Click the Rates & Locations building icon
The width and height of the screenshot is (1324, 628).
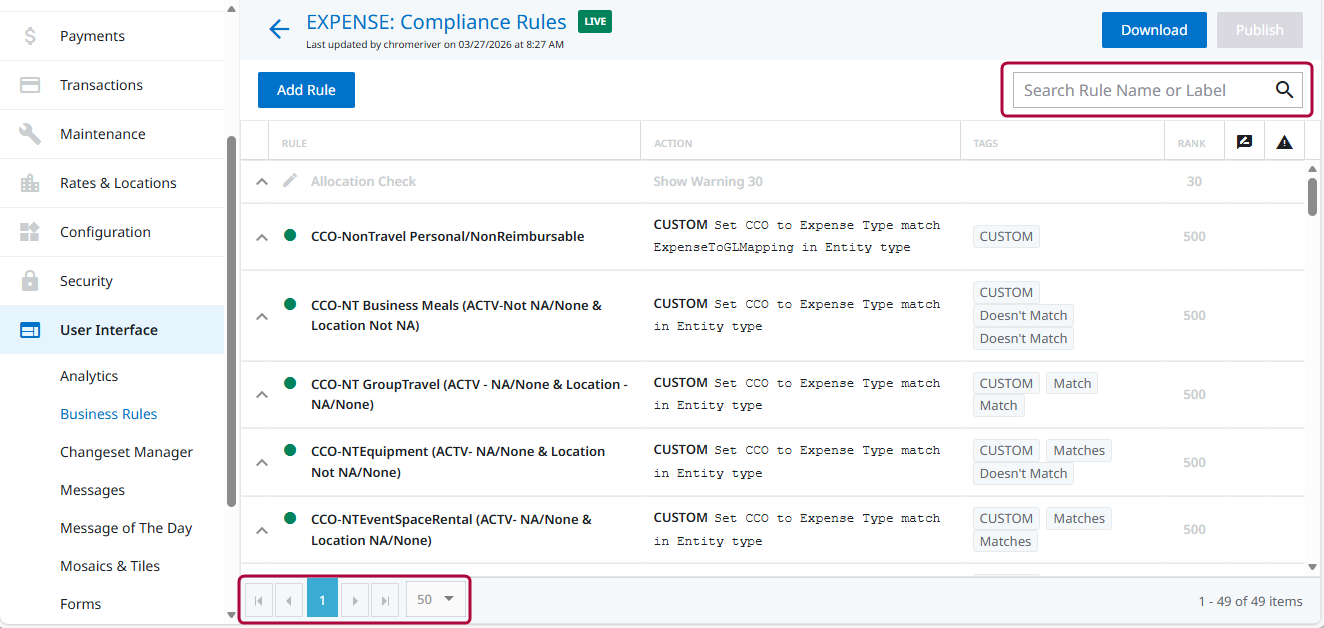click(x=30, y=183)
